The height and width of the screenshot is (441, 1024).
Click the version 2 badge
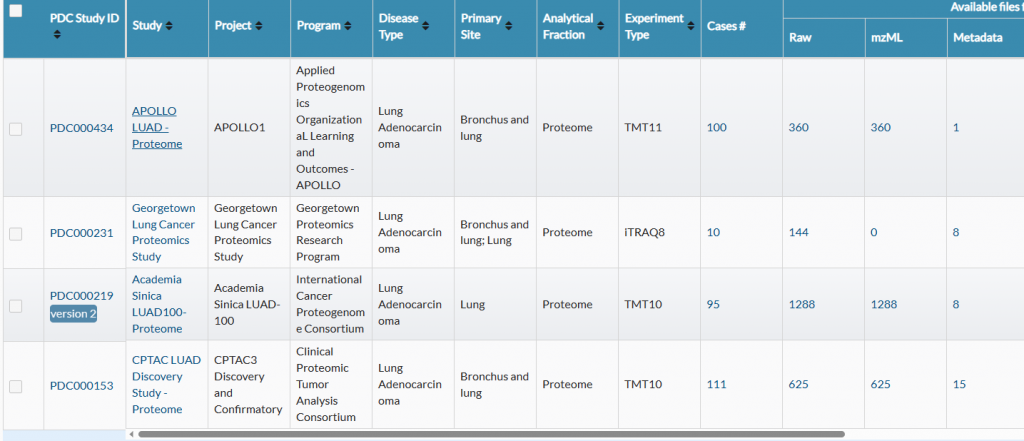click(74, 314)
